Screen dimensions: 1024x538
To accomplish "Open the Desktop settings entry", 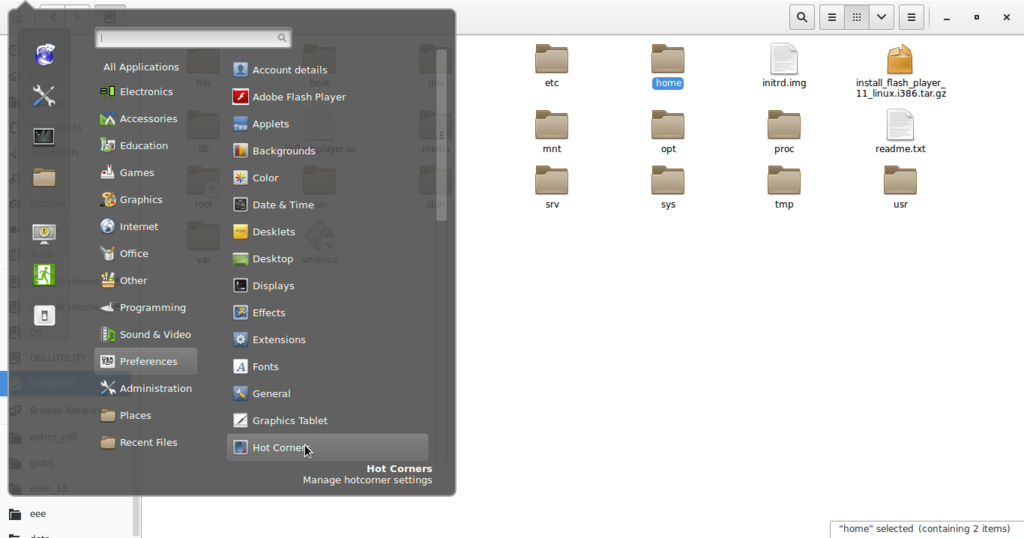I will click(x=327, y=259).
